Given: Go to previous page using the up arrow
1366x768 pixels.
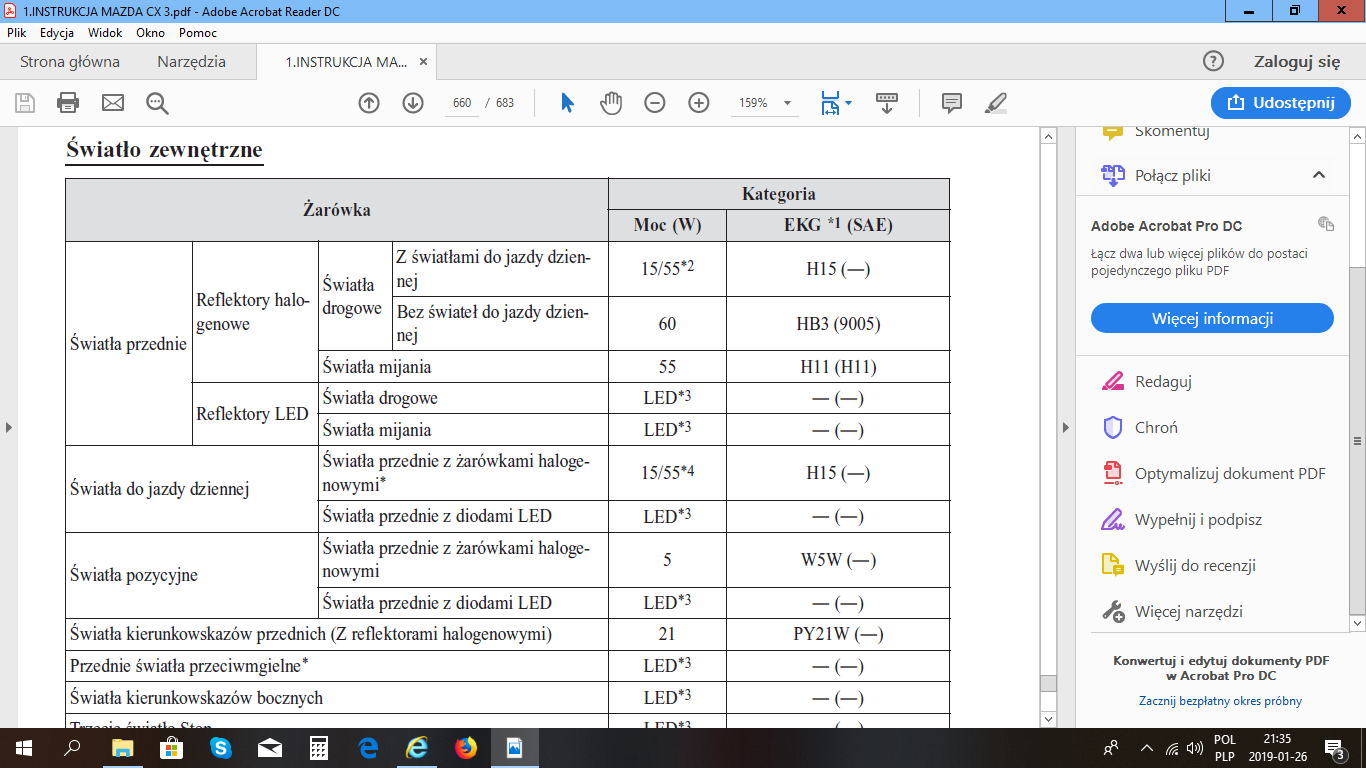Looking at the screenshot, I should [369, 103].
